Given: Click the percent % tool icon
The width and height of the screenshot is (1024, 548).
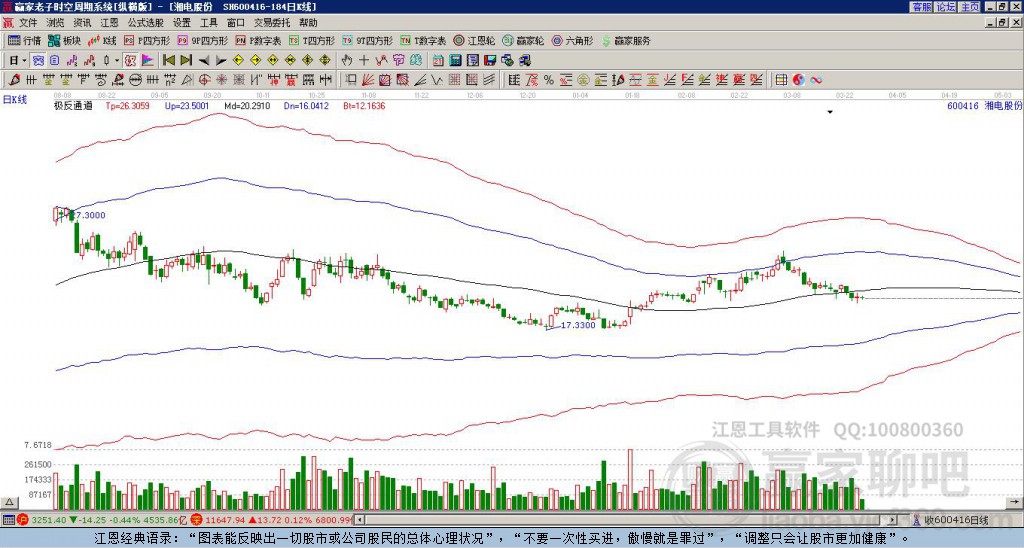Looking at the screenshot, I should pyautogui.click(x=549, y=80).
